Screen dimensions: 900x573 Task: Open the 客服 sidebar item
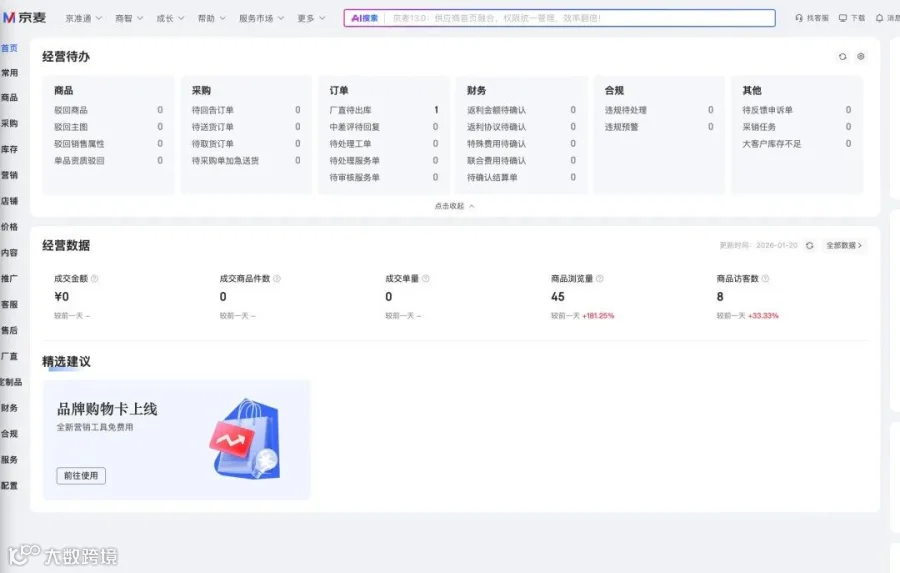coord(9,304)
